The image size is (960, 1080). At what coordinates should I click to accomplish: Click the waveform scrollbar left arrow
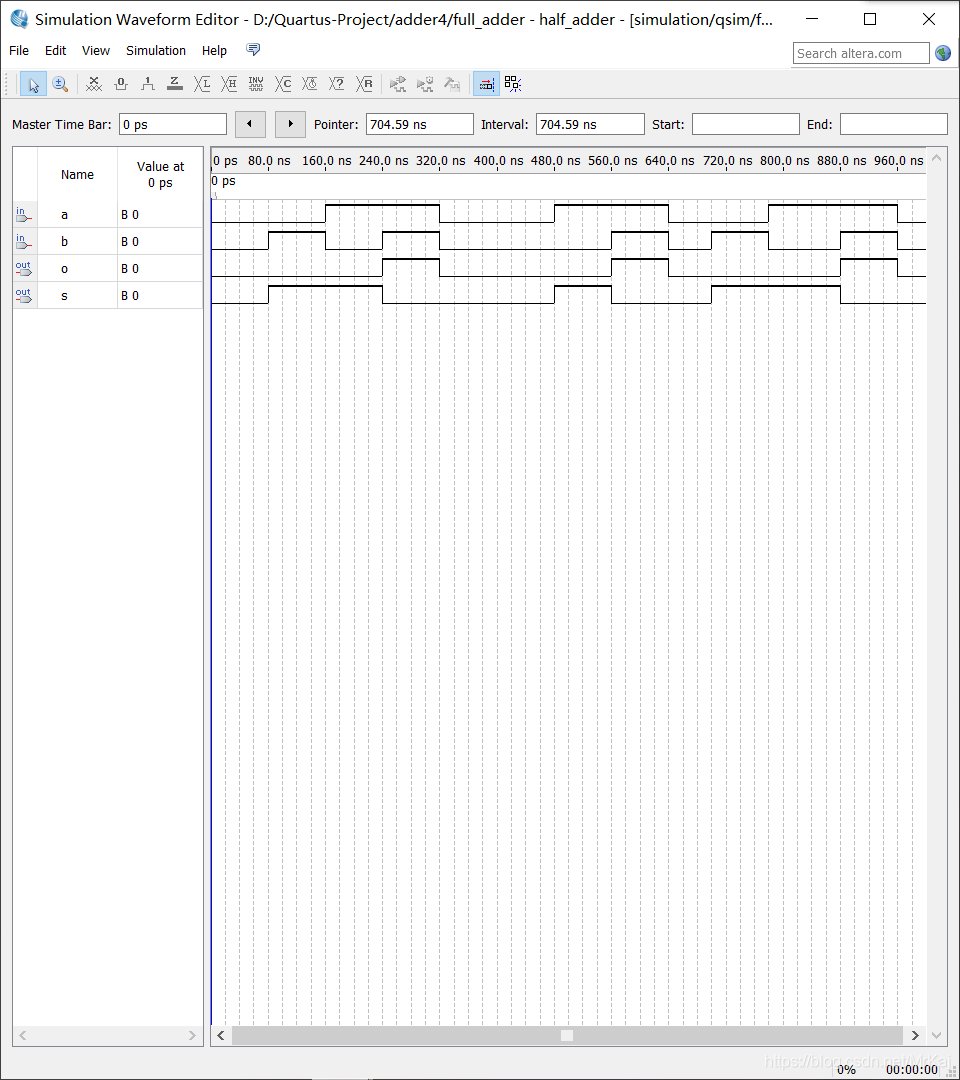(x=220, y=1035)
